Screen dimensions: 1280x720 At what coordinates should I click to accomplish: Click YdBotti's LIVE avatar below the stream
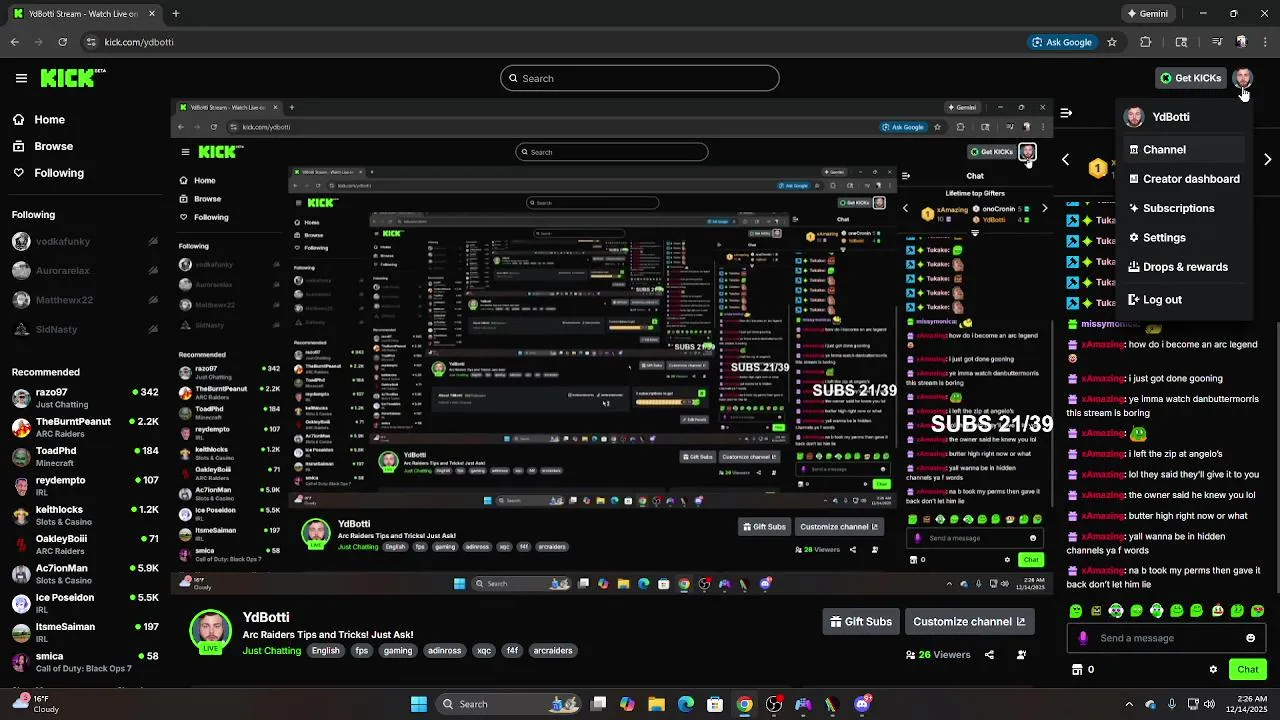tap(210, 631)
